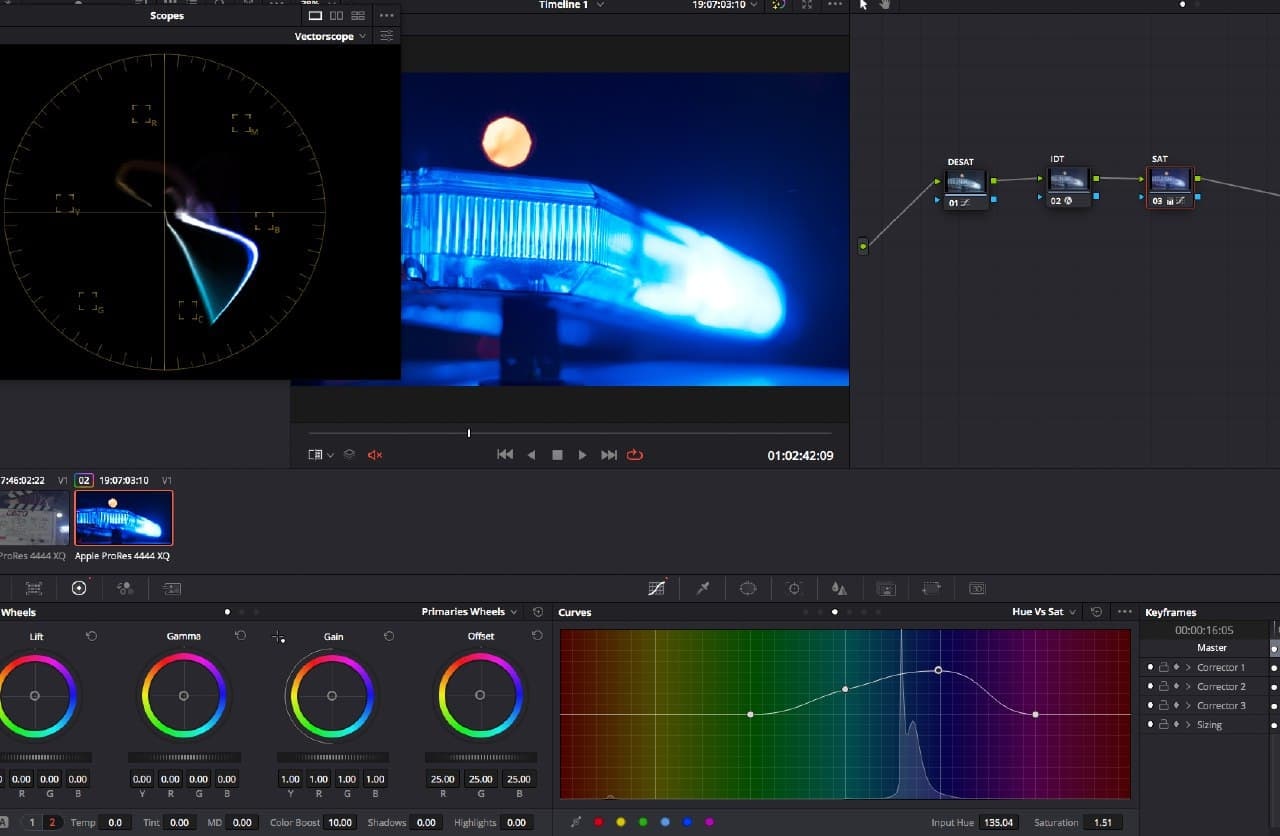This screenshot has height=836, width=1280.
Task: Open the Tracker palette
Action: [794, 588]
